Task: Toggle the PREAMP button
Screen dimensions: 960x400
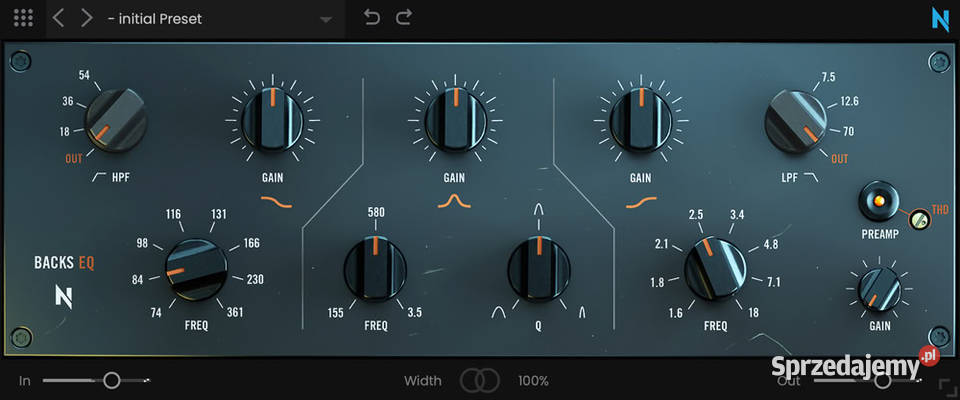Action: pos(879,201)
